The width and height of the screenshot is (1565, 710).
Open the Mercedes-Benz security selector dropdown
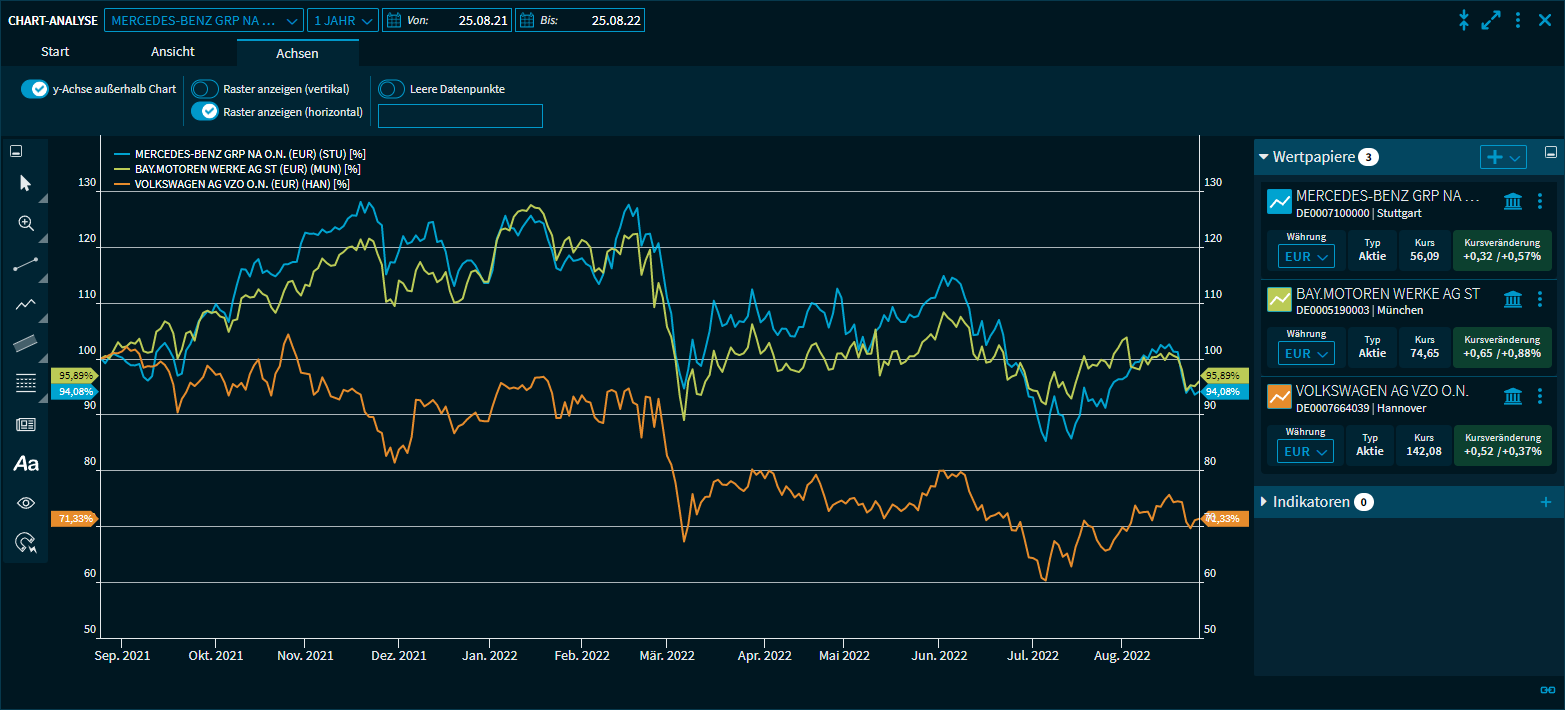pyautogui.click(x=204, y=20)
